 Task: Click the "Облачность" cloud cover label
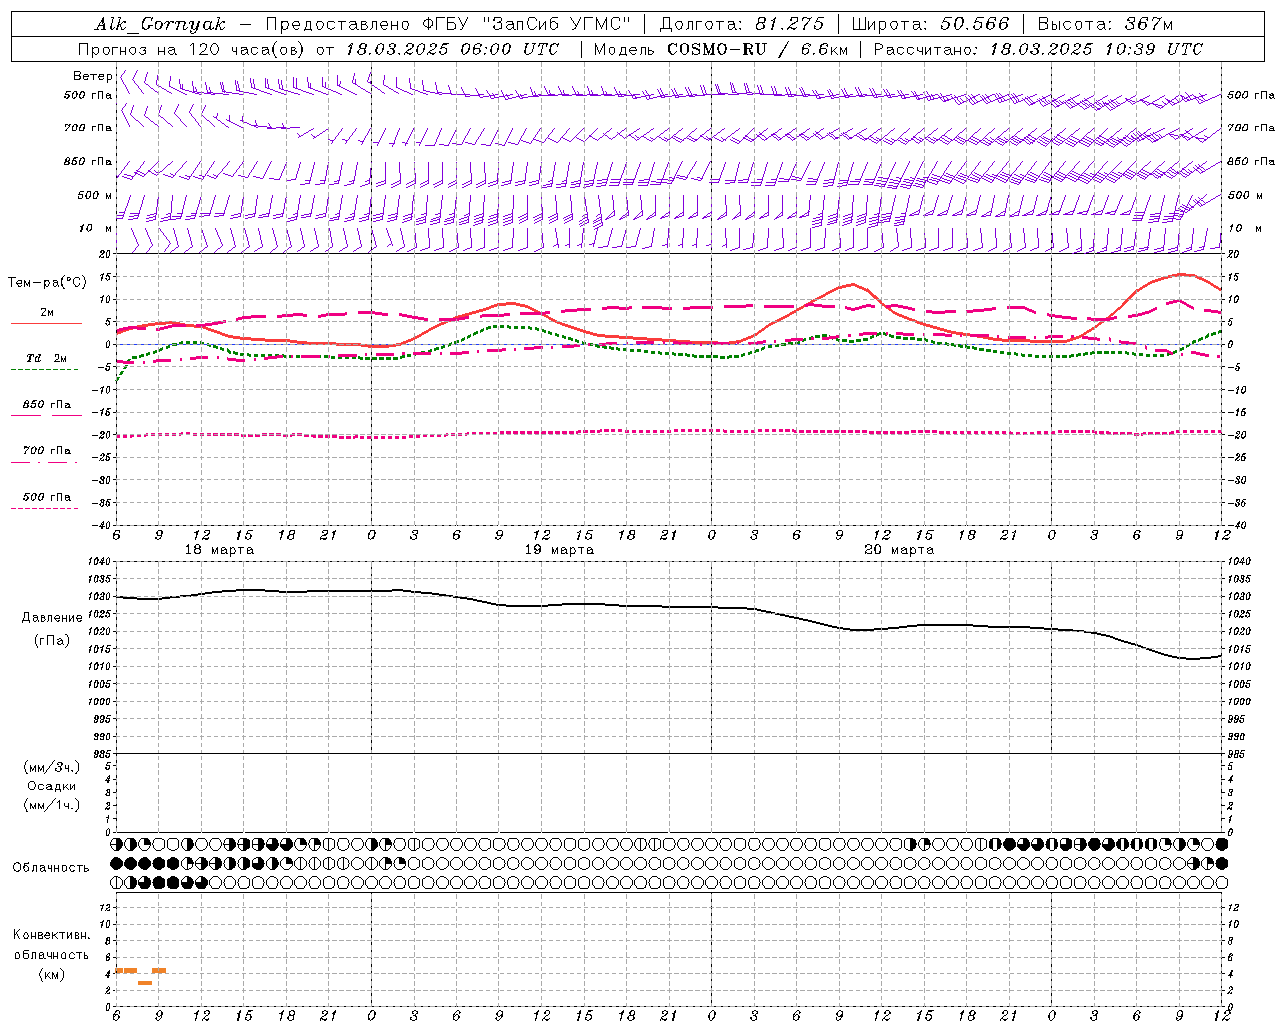click(x=51, y=868)
